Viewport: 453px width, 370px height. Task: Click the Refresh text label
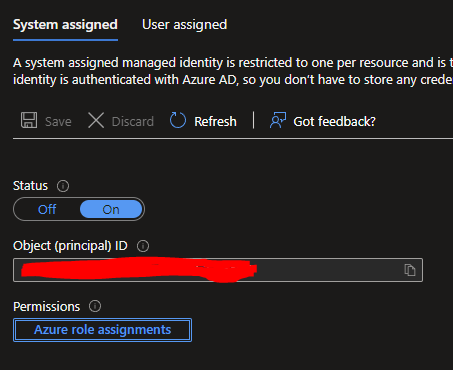click(x=215, y=122)
